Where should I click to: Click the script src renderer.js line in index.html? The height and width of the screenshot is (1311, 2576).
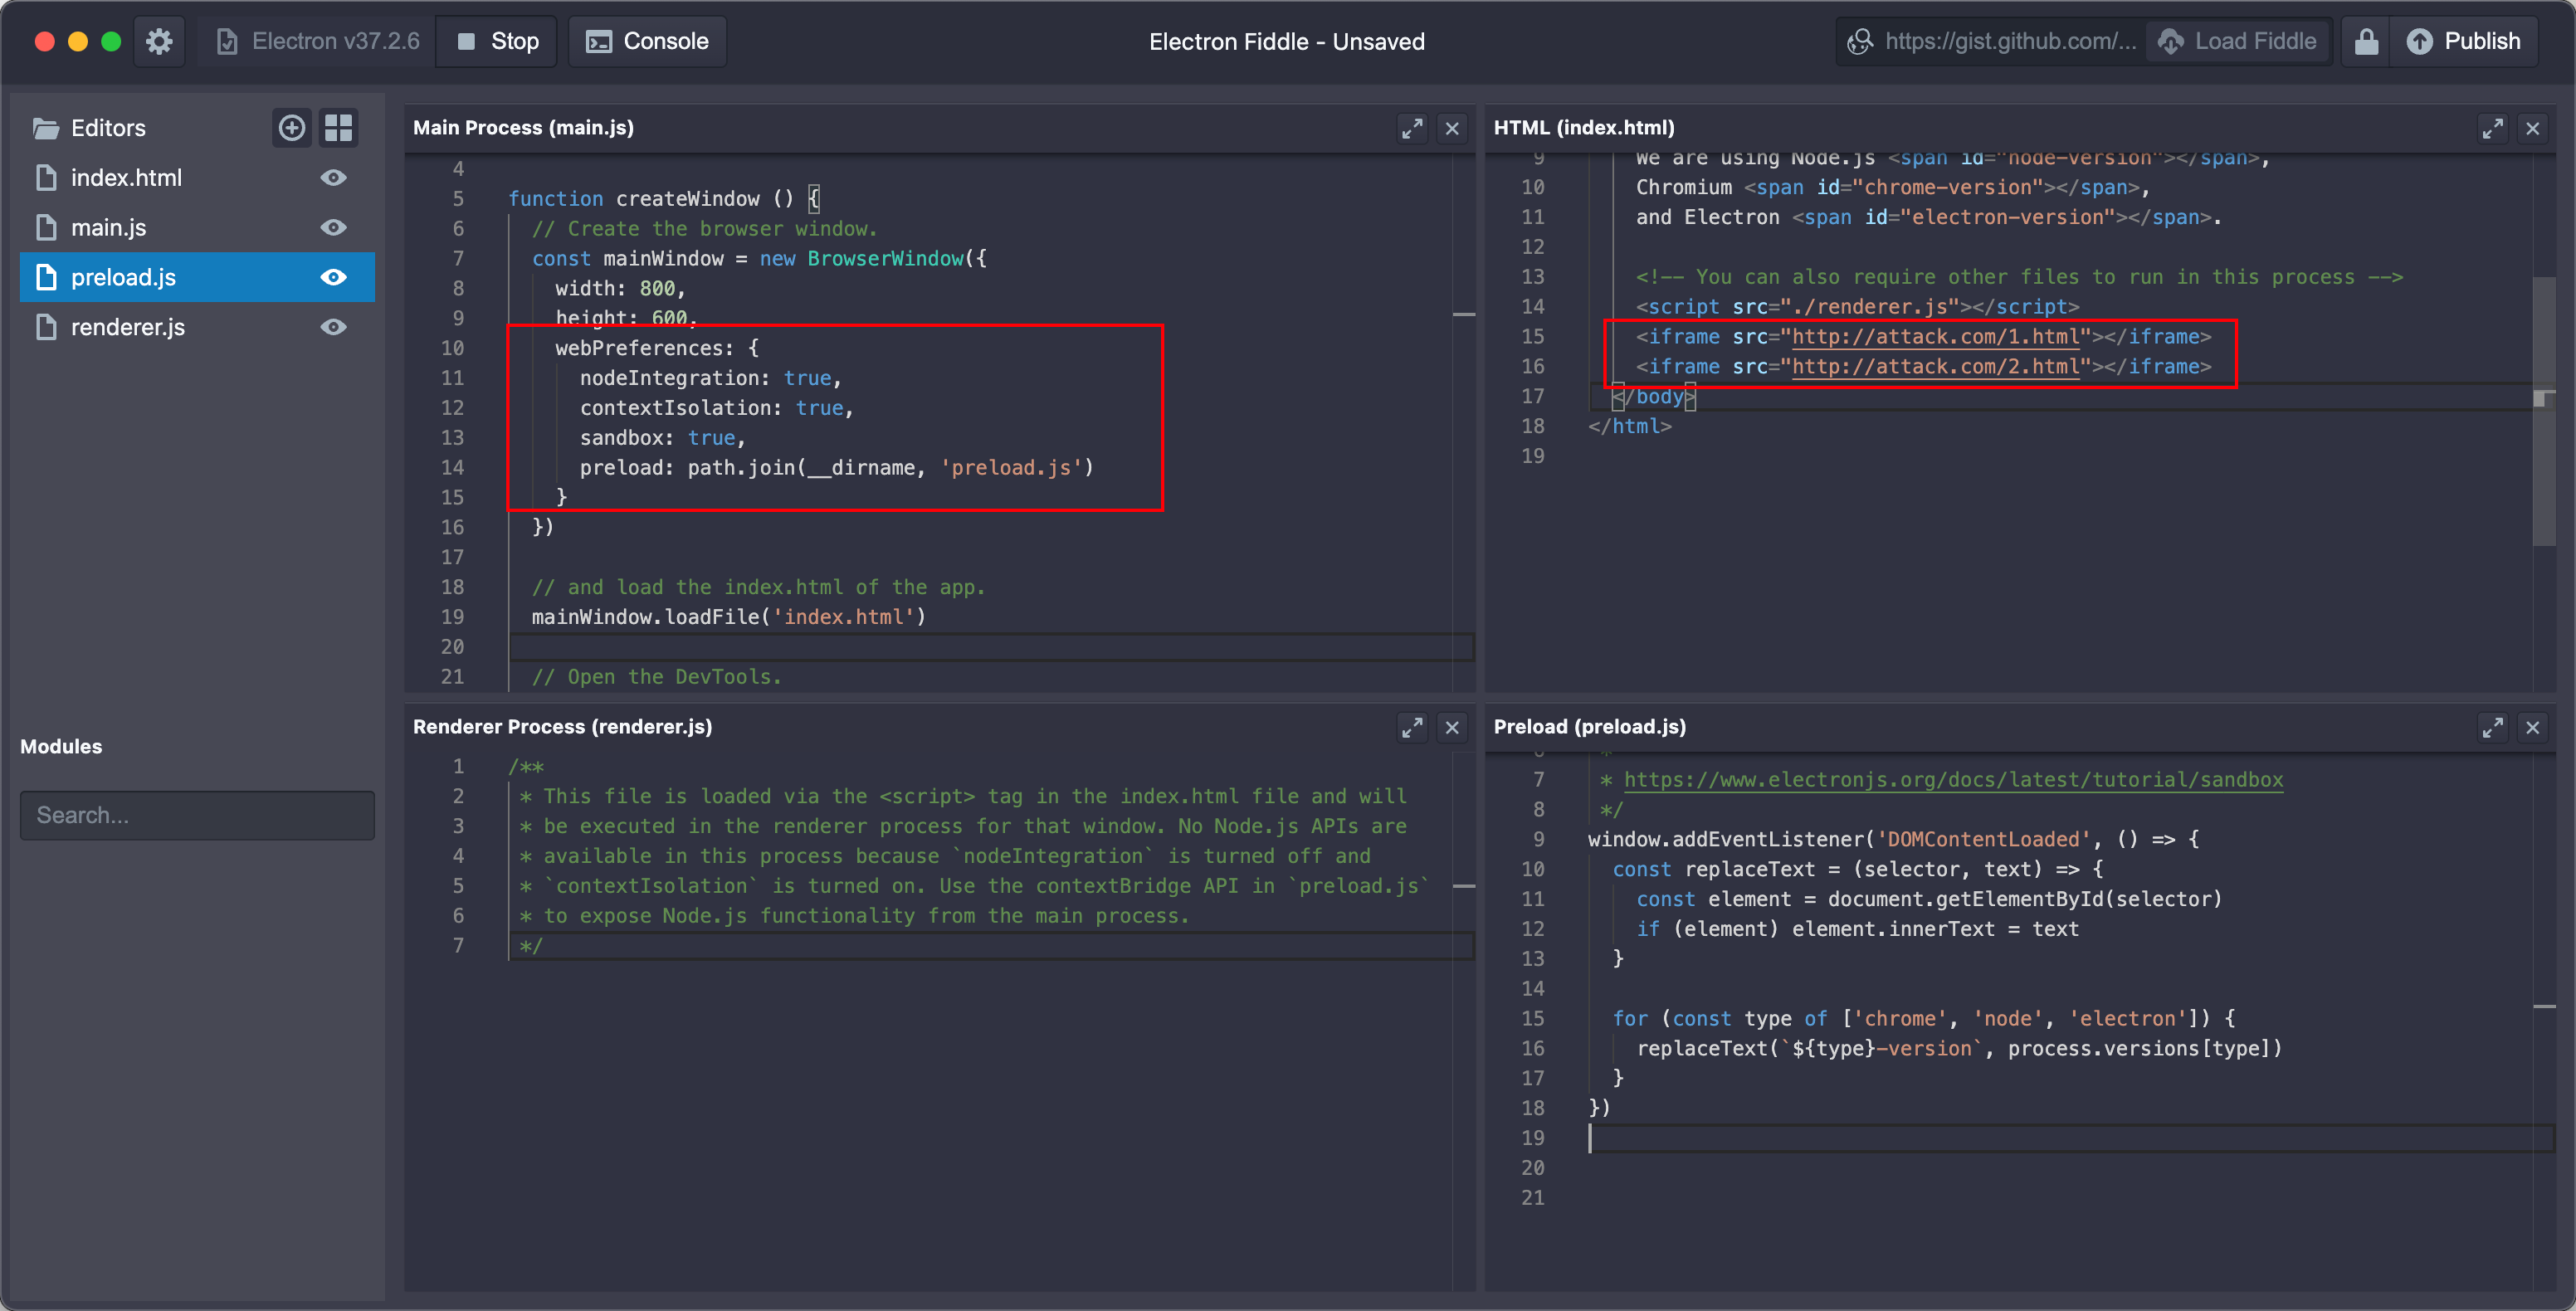(1857, 307)
